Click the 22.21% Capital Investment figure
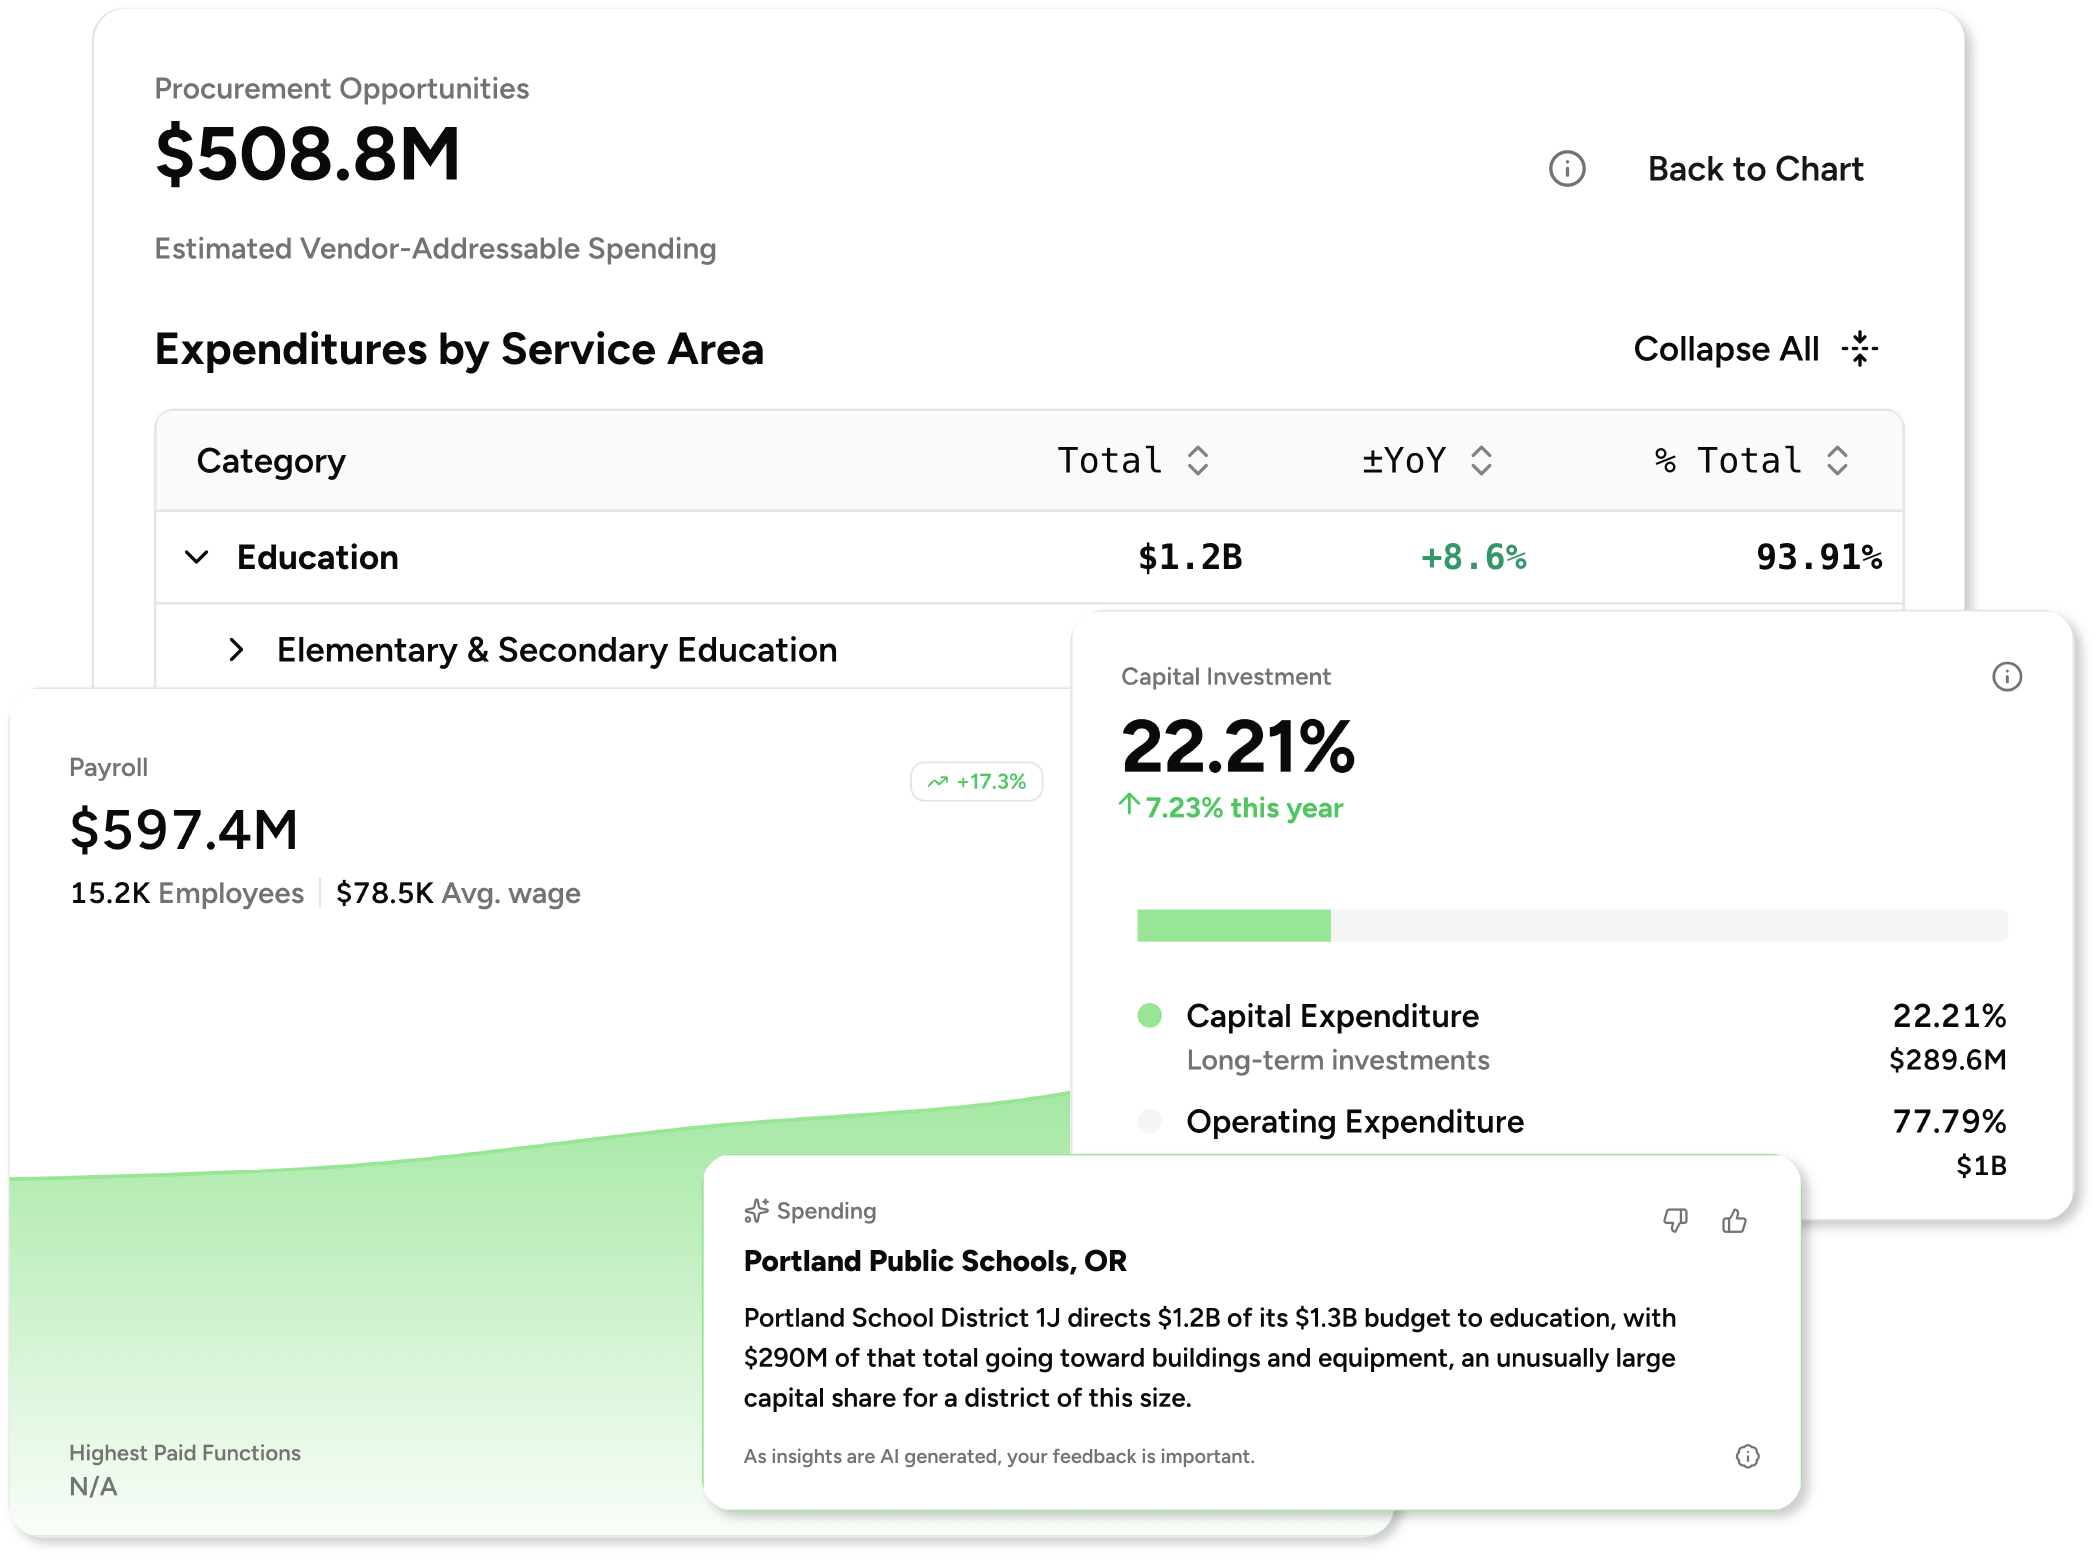The image size is (2097, 1560). pyautogui.click(x=1238, y=746)
